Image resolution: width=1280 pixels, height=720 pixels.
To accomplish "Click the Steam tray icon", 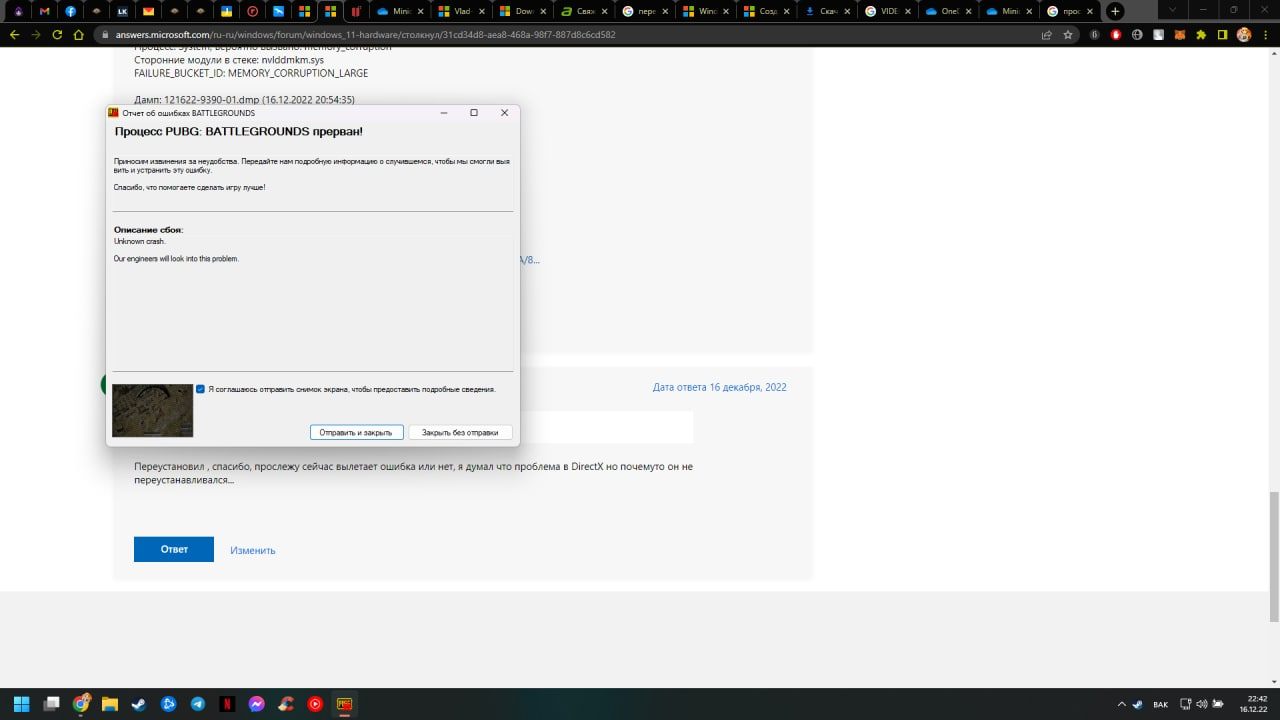I will tap(1139, 704).
